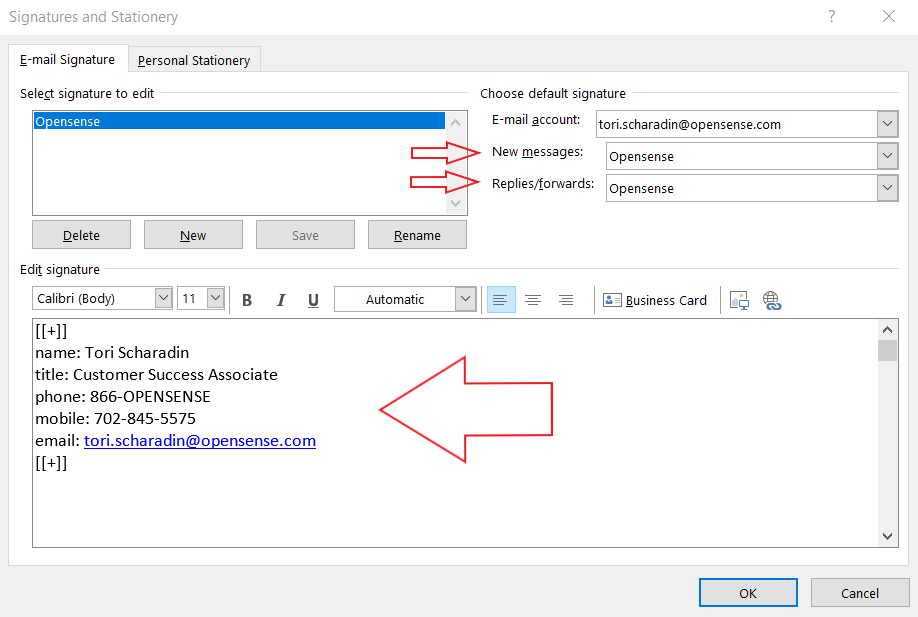918x617 pixels.
Task: Switch to the E-mail Signature tab
Action: (x=68, y=60)
